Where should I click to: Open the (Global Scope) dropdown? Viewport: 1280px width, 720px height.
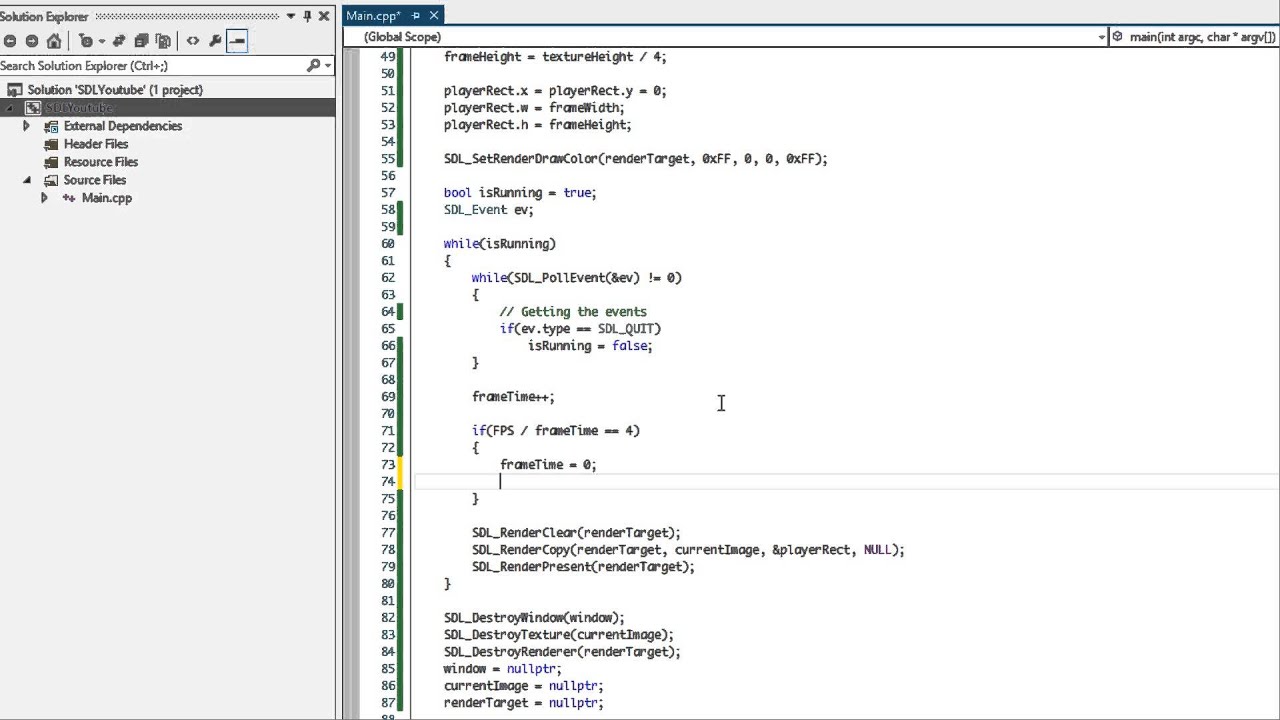click(x=726, y=37)
